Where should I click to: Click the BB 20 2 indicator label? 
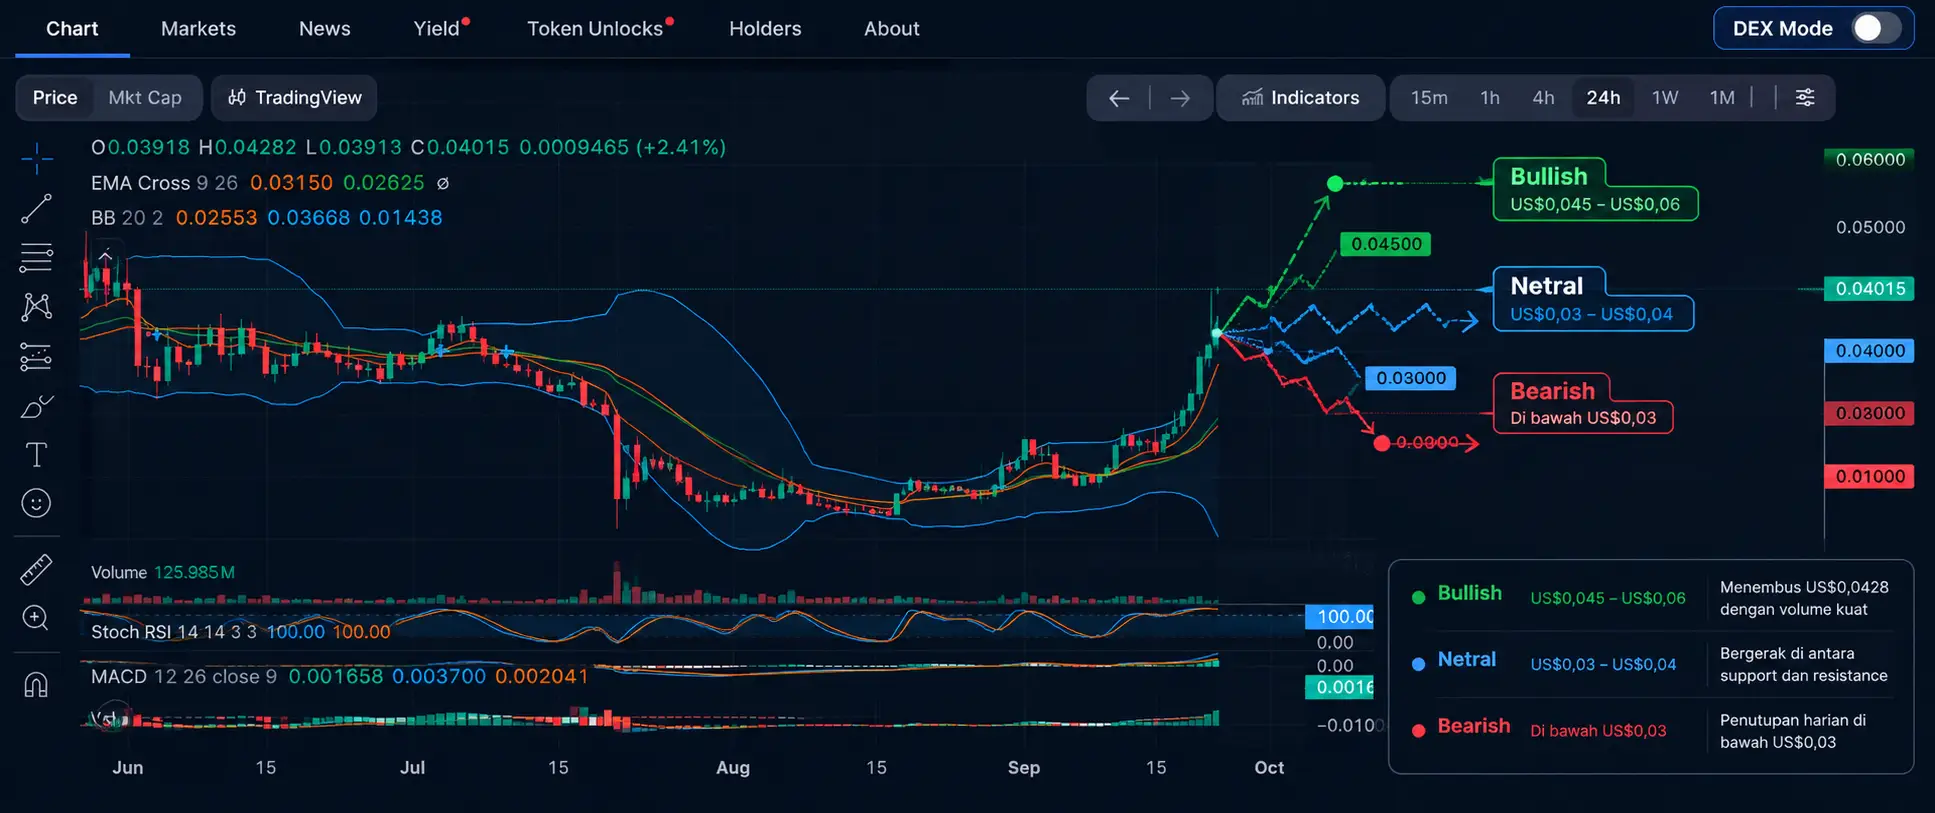(127, 217)
